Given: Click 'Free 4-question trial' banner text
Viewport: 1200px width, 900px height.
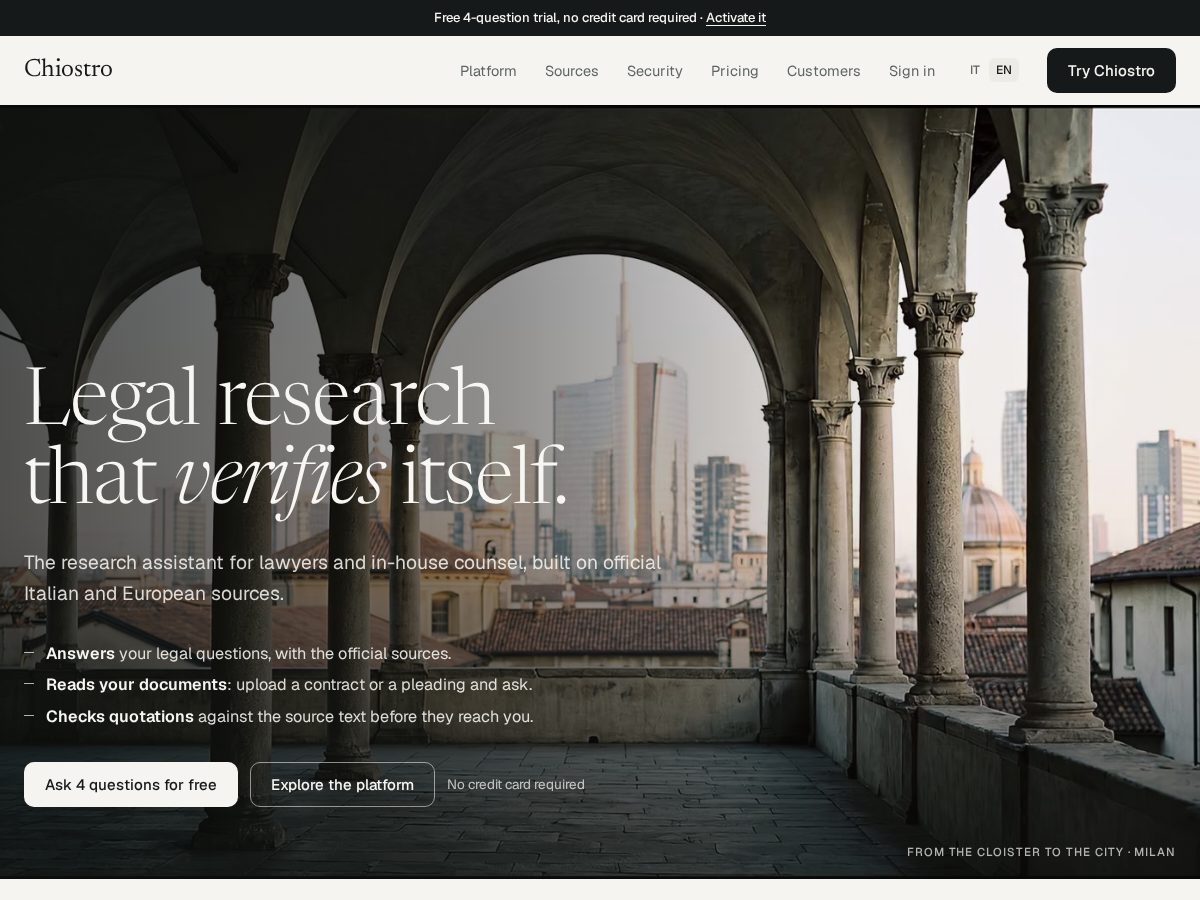Looking at the screenshot, I should click(566, 17).
